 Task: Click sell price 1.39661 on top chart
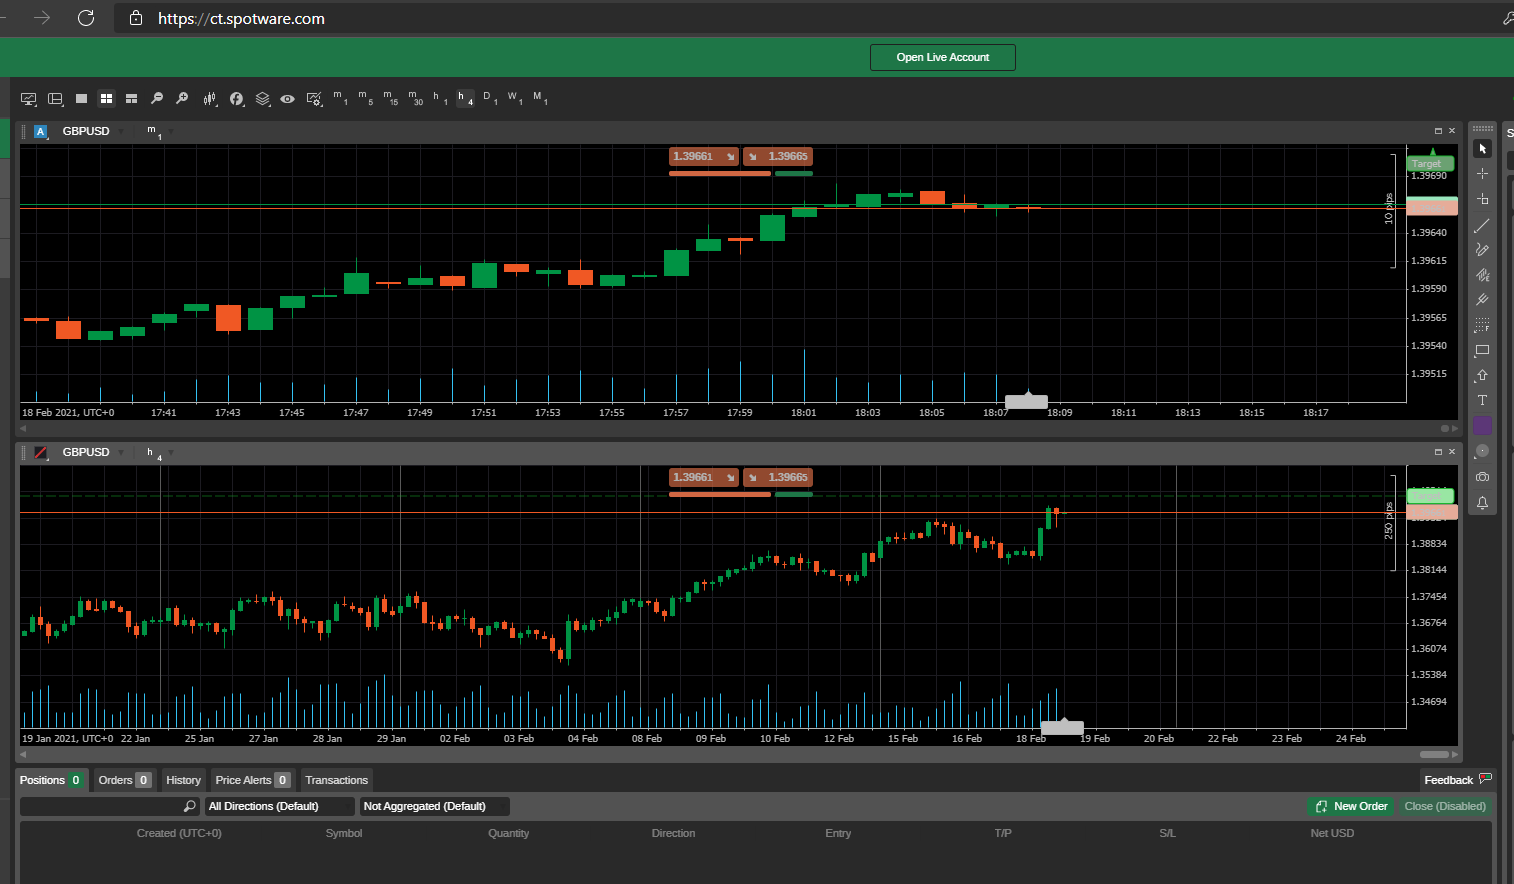tap(703, 156)
